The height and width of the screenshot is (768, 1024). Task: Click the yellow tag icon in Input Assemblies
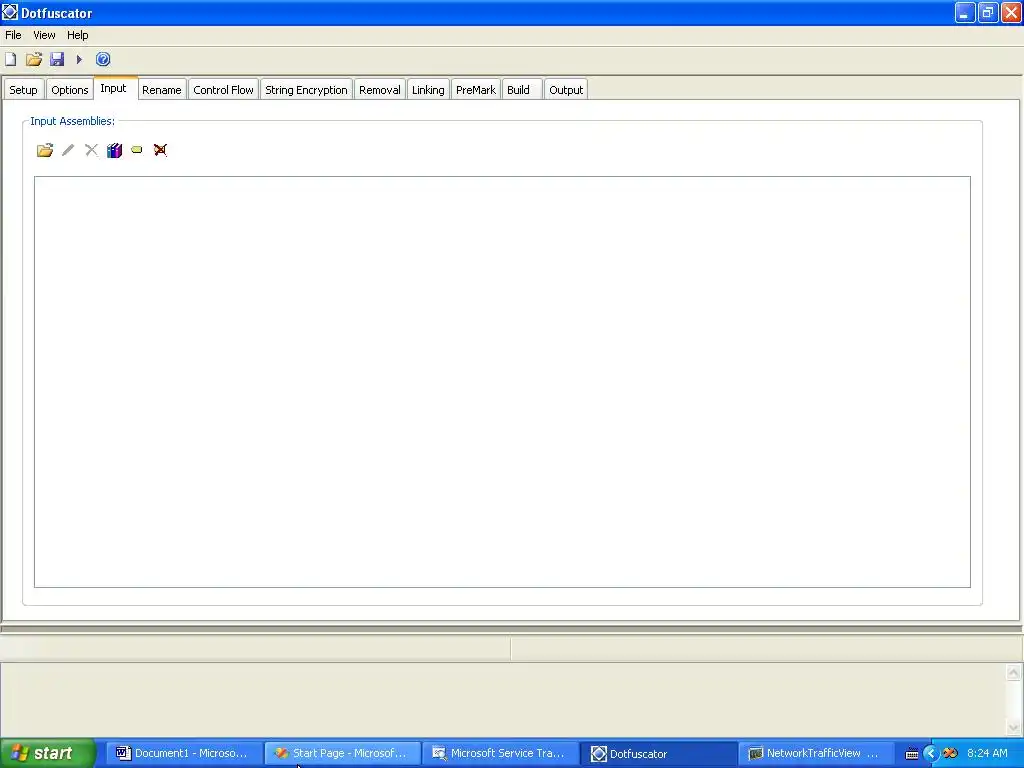click(x=136, y=150)
